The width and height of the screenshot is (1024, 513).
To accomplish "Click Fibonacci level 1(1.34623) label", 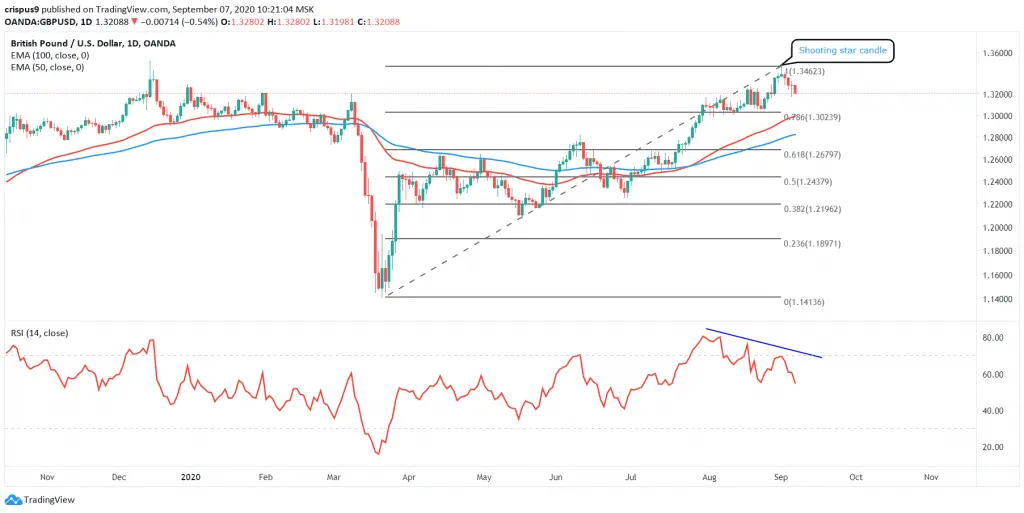I will [x=807, y=72].
